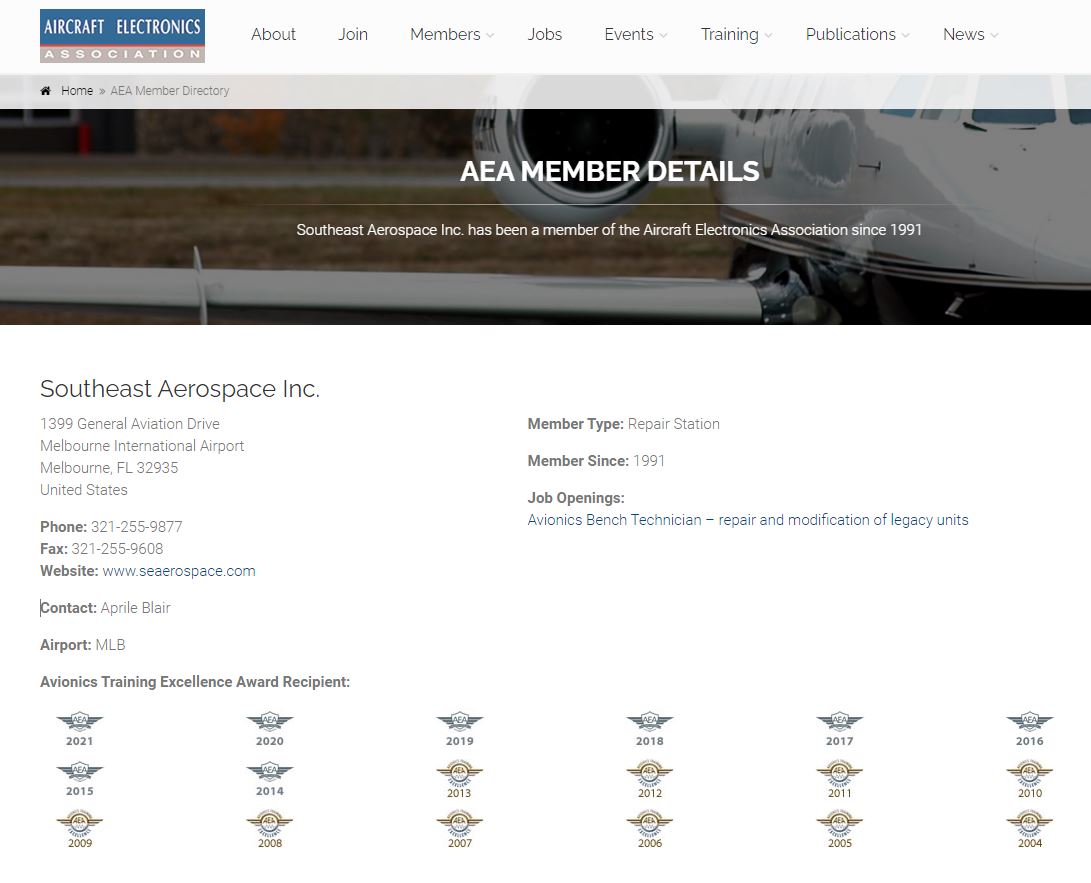Visit the www.seaerospace.com website link
Screen dimensions: 1091x883
tap(179, 571)
